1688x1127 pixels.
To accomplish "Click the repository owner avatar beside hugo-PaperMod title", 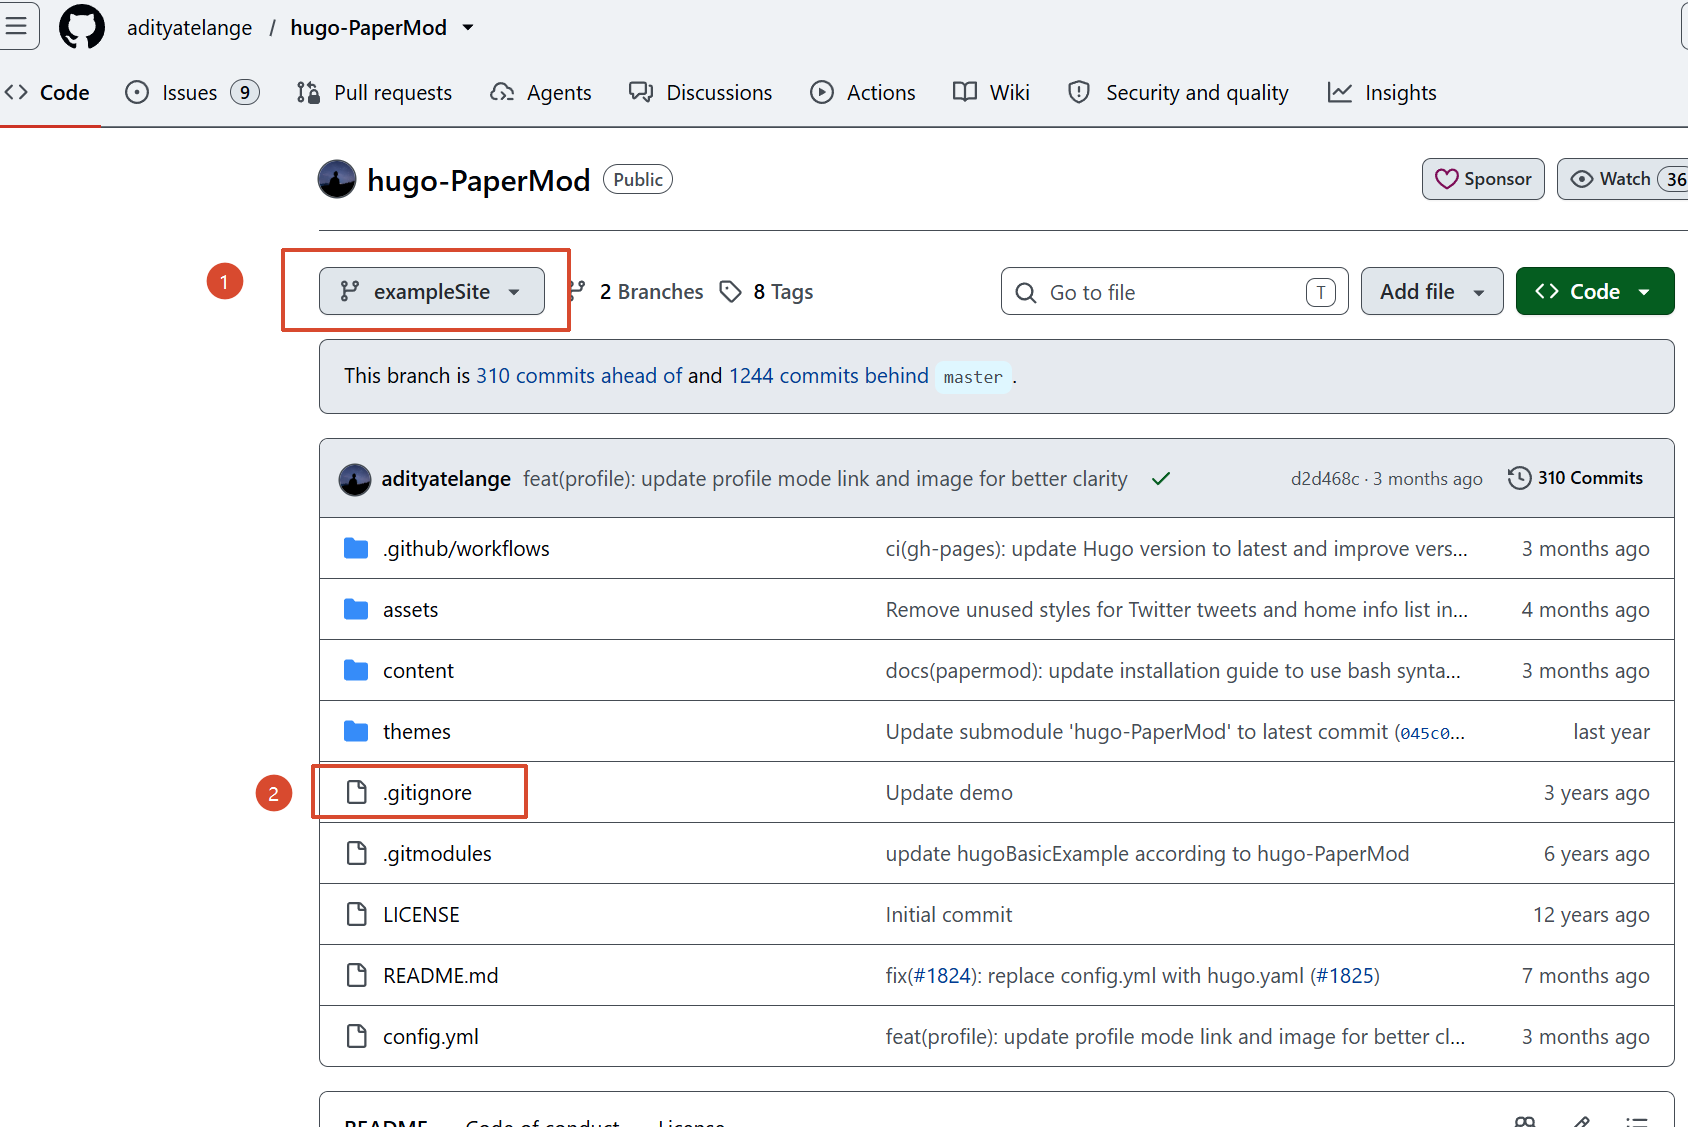I will click(337, 180).
